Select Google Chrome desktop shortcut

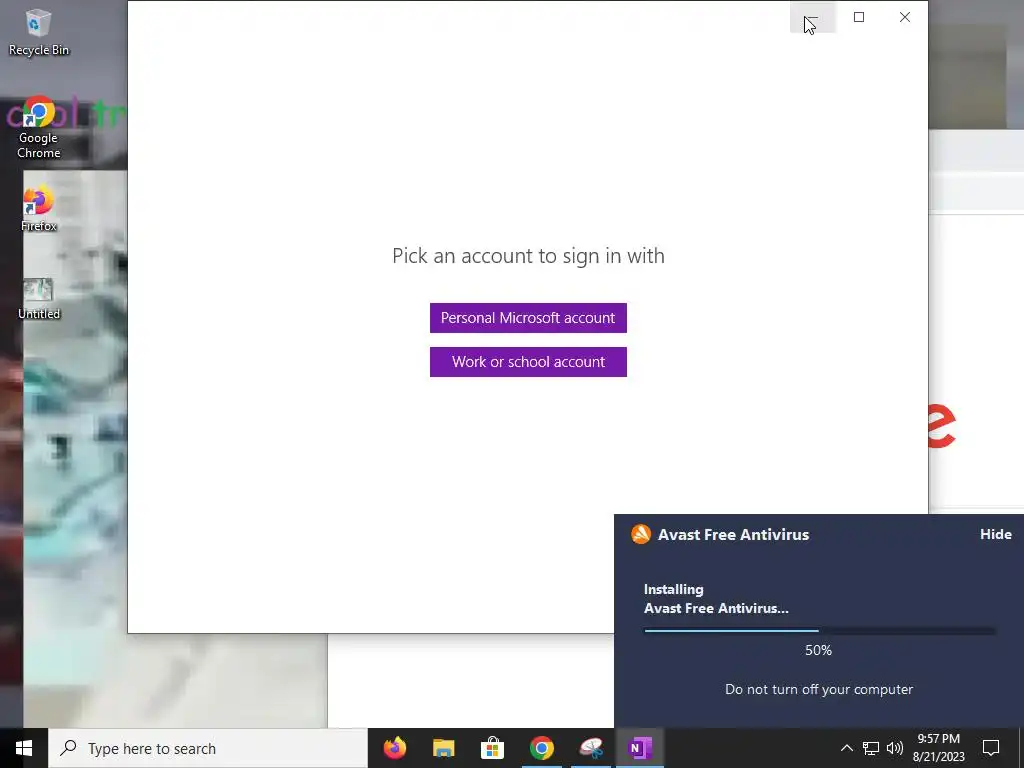[38, 128]
